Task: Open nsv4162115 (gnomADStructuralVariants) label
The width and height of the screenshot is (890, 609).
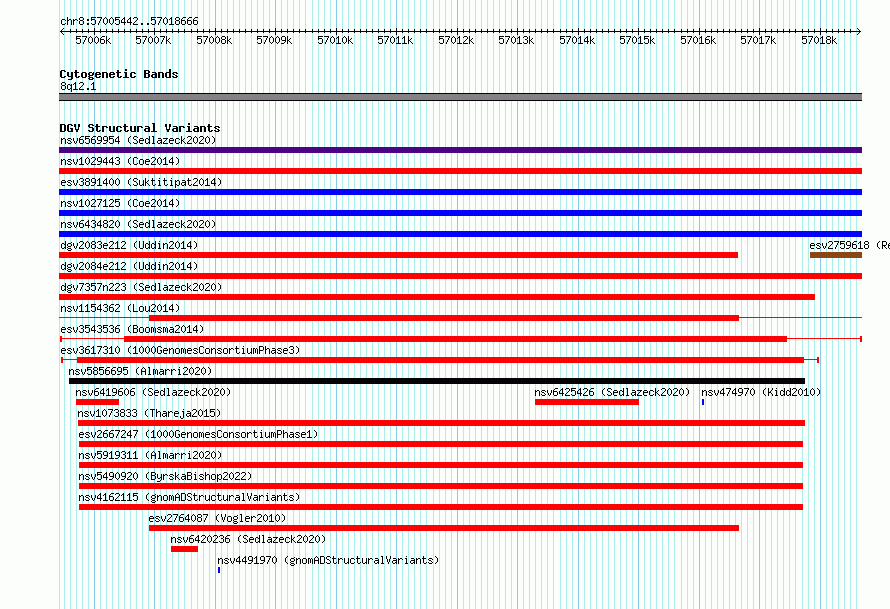Action: pyautogui.click(x=189, y=497)
